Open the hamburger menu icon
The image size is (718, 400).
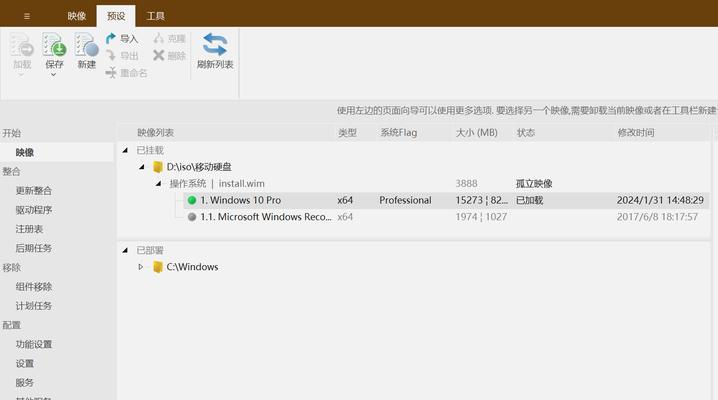coord(27,16)
